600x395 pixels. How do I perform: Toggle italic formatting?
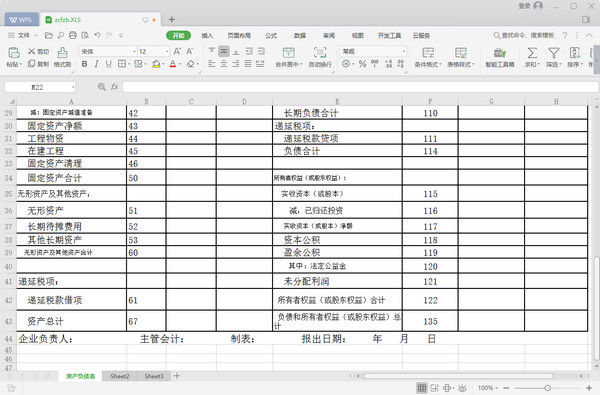[x=96, y=64]
